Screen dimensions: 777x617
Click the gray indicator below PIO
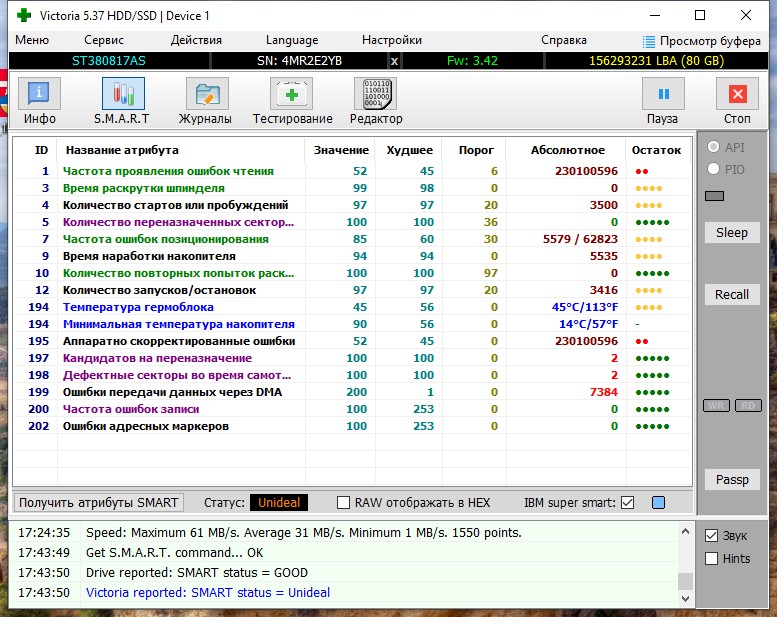(x=715, y=196)
